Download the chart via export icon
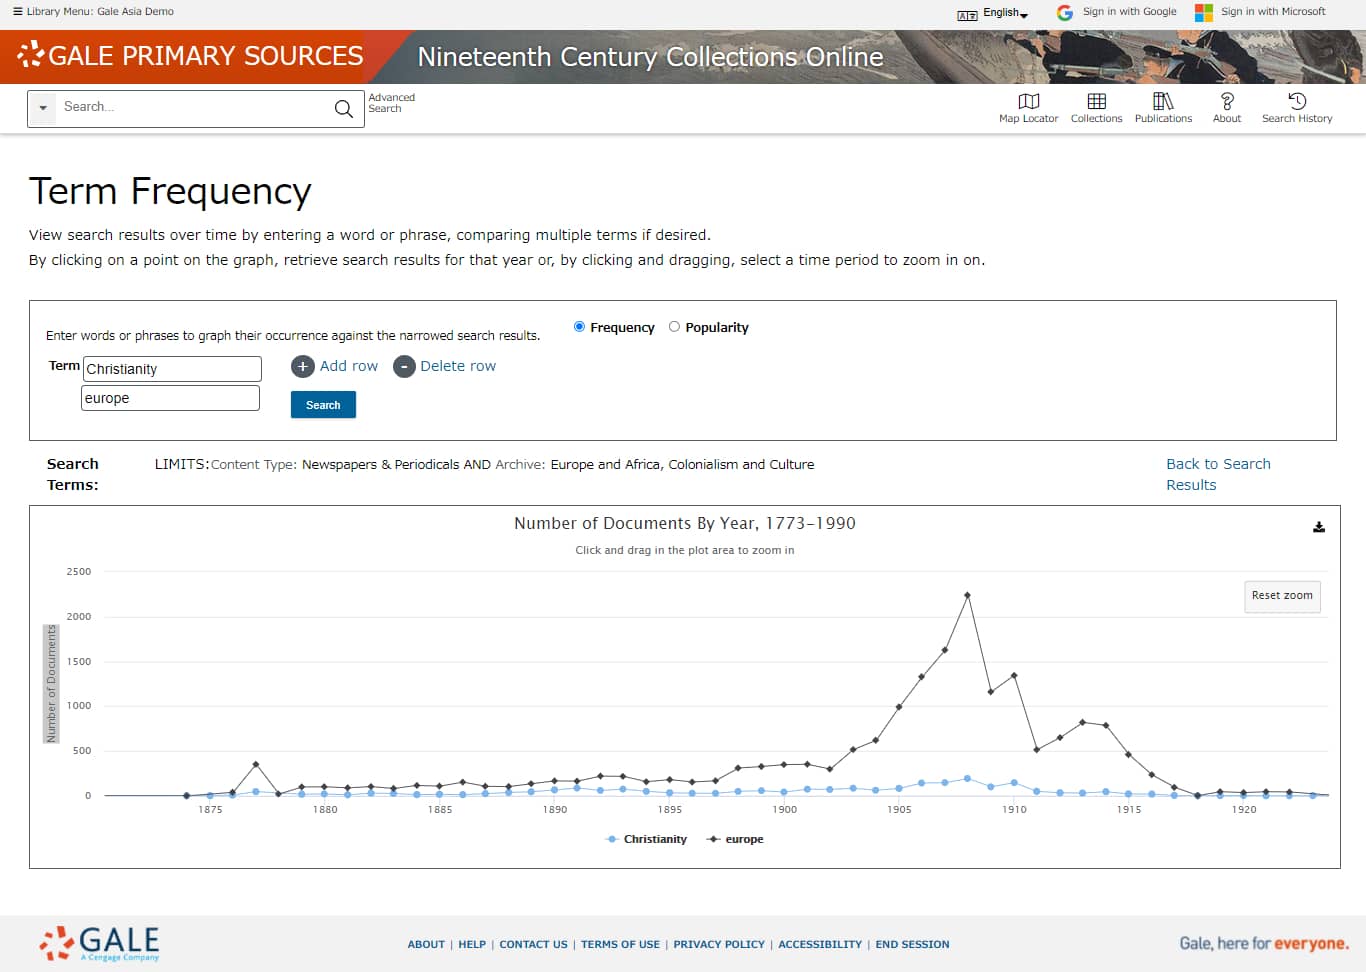 pos(1319,527)
